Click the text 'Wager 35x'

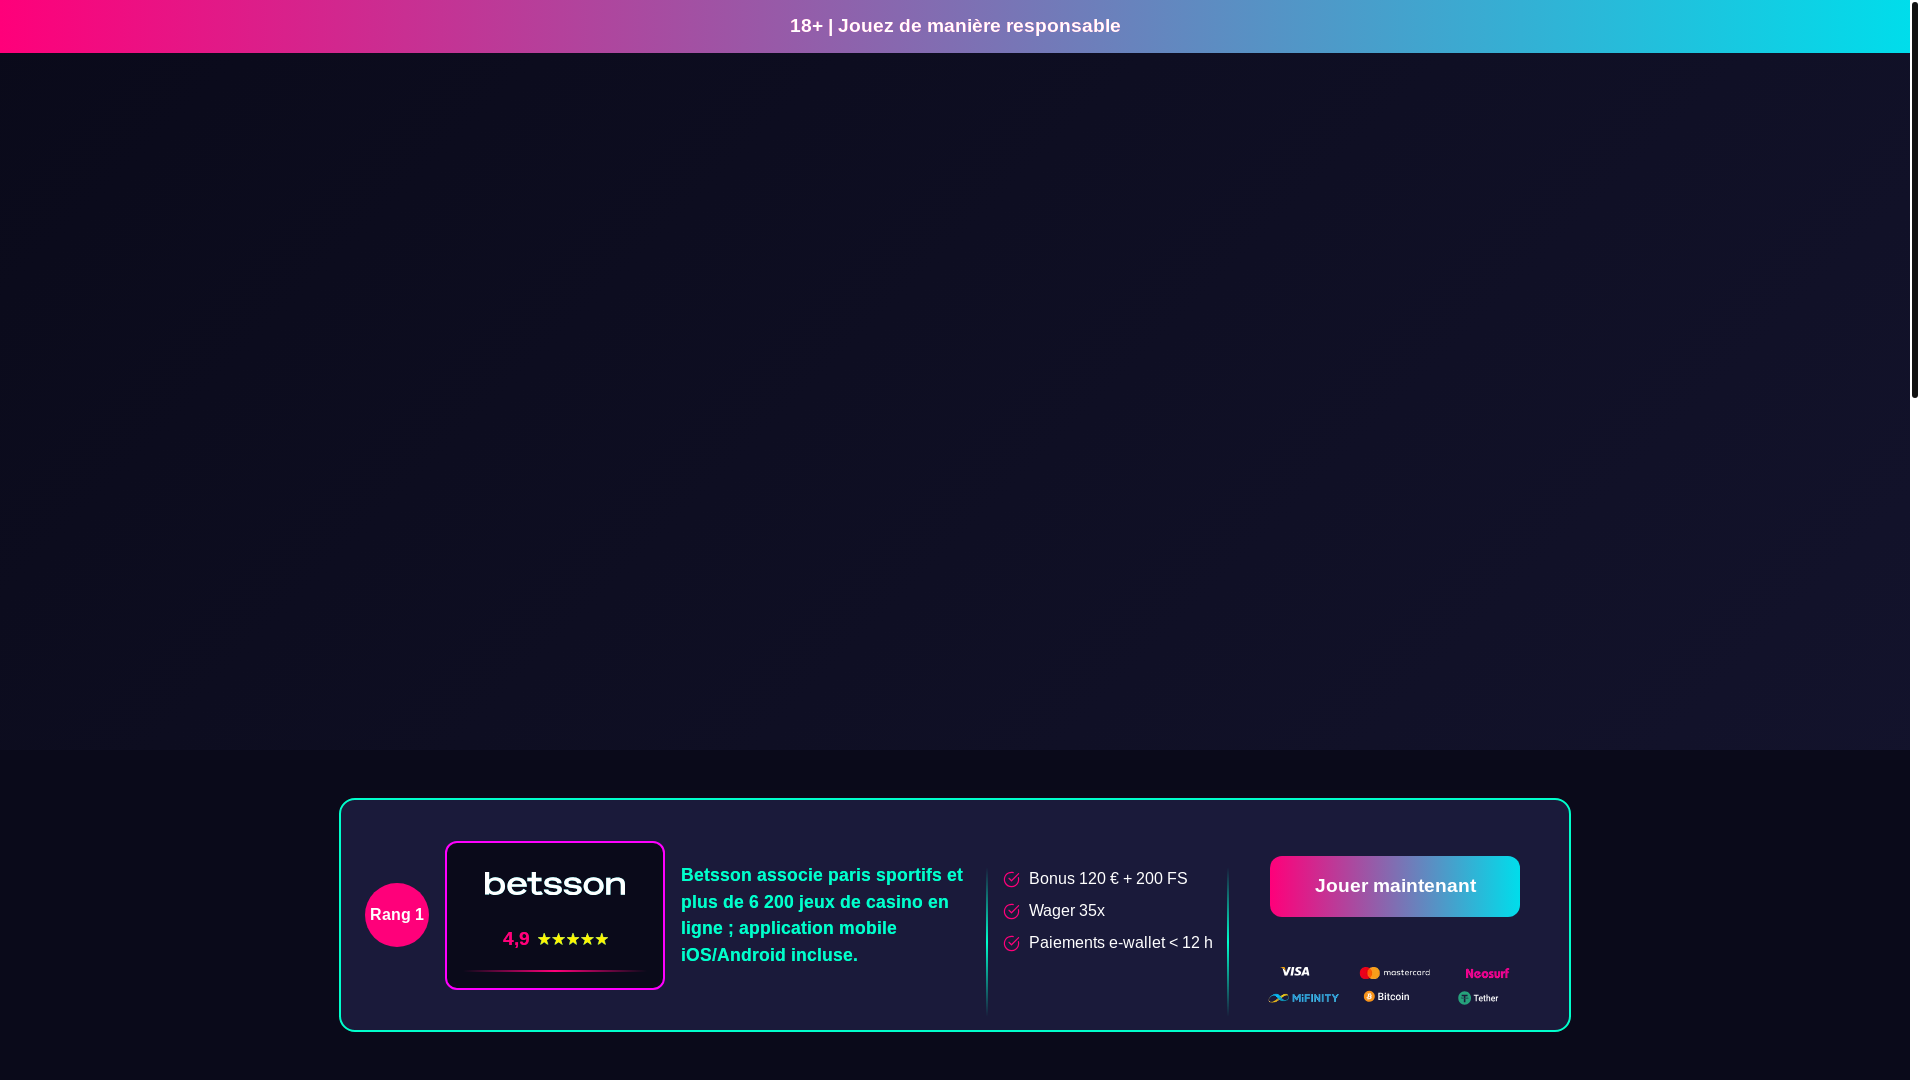pyautogui.click(x=1066, y=910)
